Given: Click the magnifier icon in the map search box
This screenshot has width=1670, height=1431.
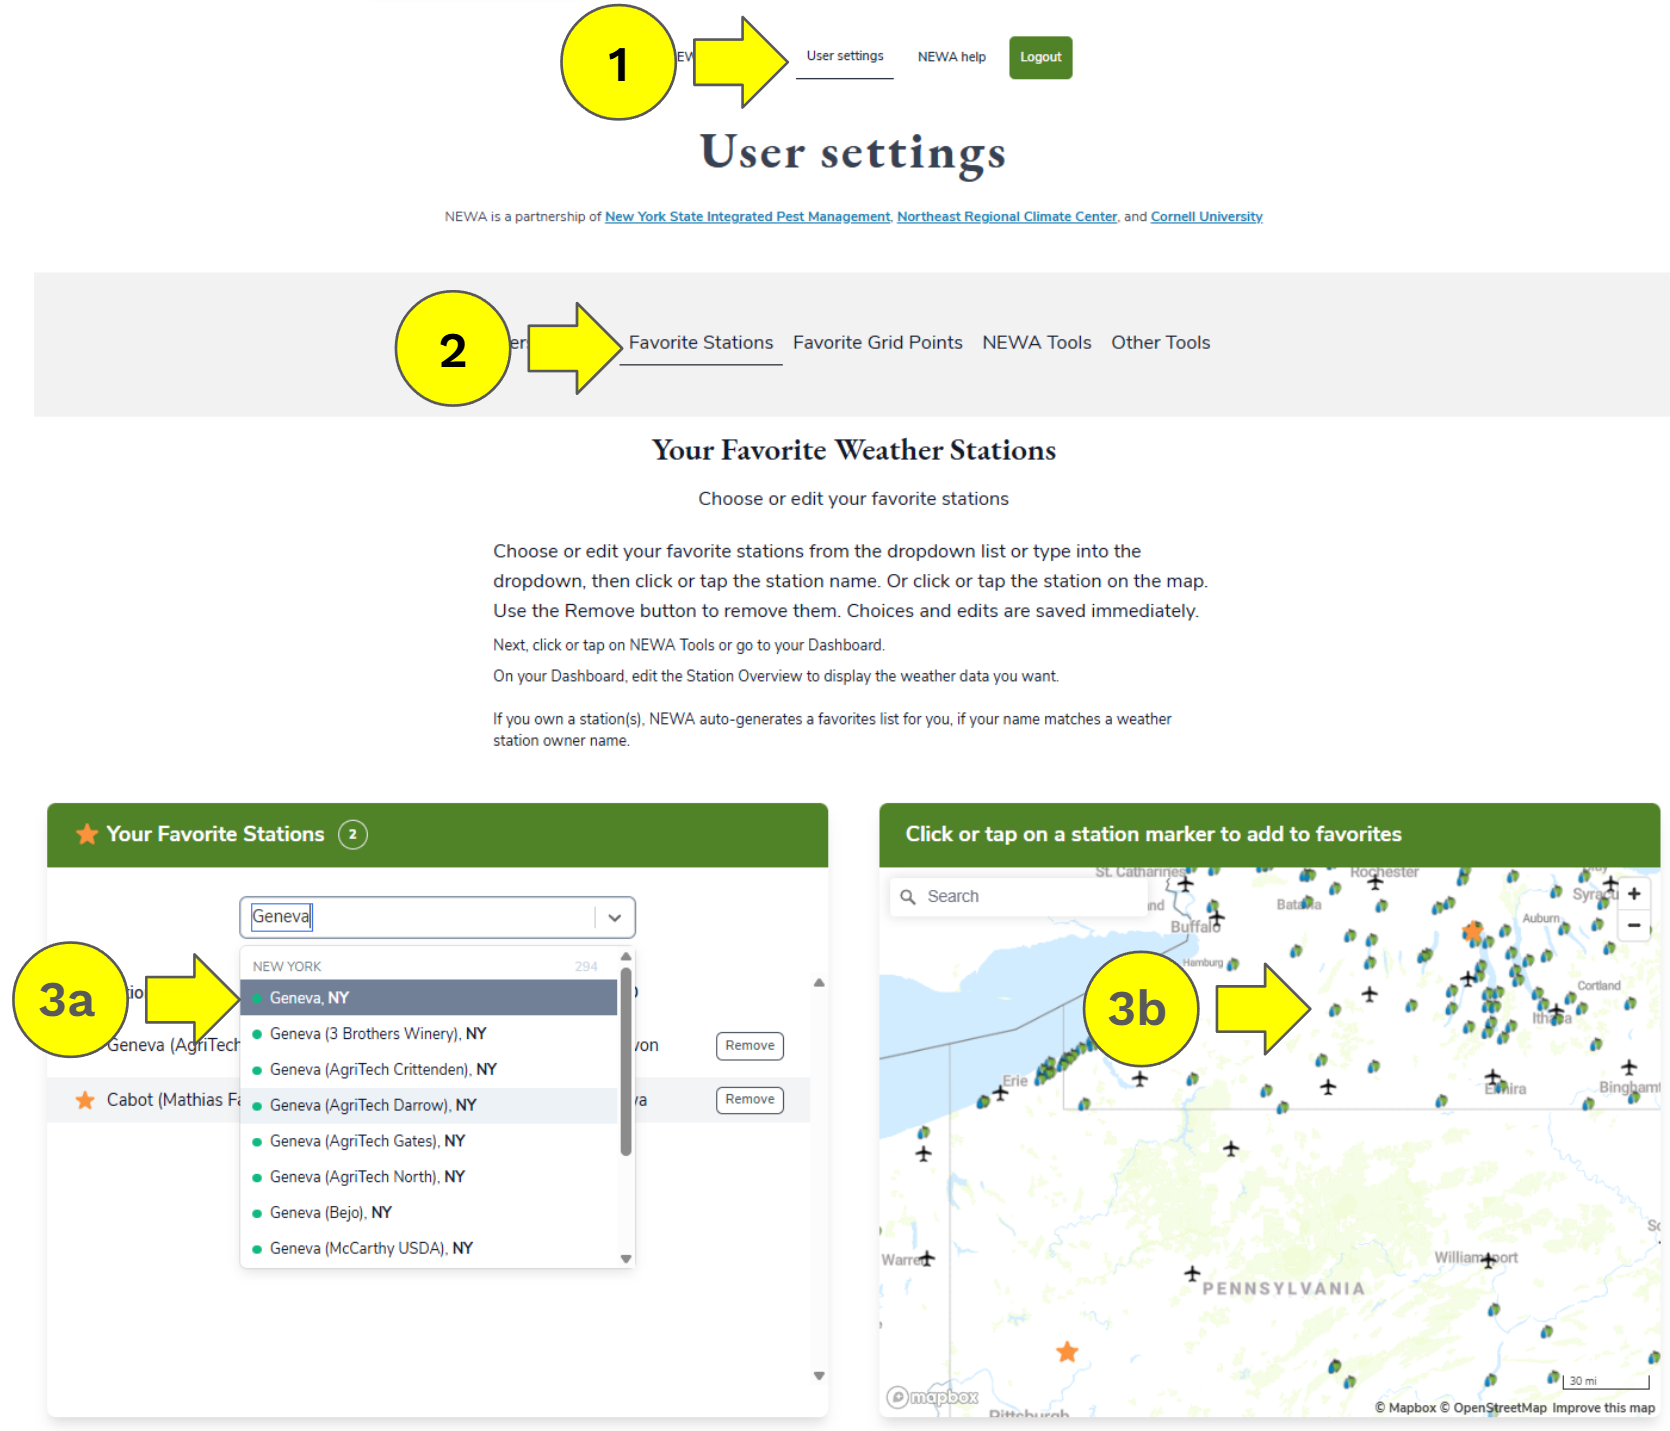Looking at the screenshot, I should [x=908, y=896].
